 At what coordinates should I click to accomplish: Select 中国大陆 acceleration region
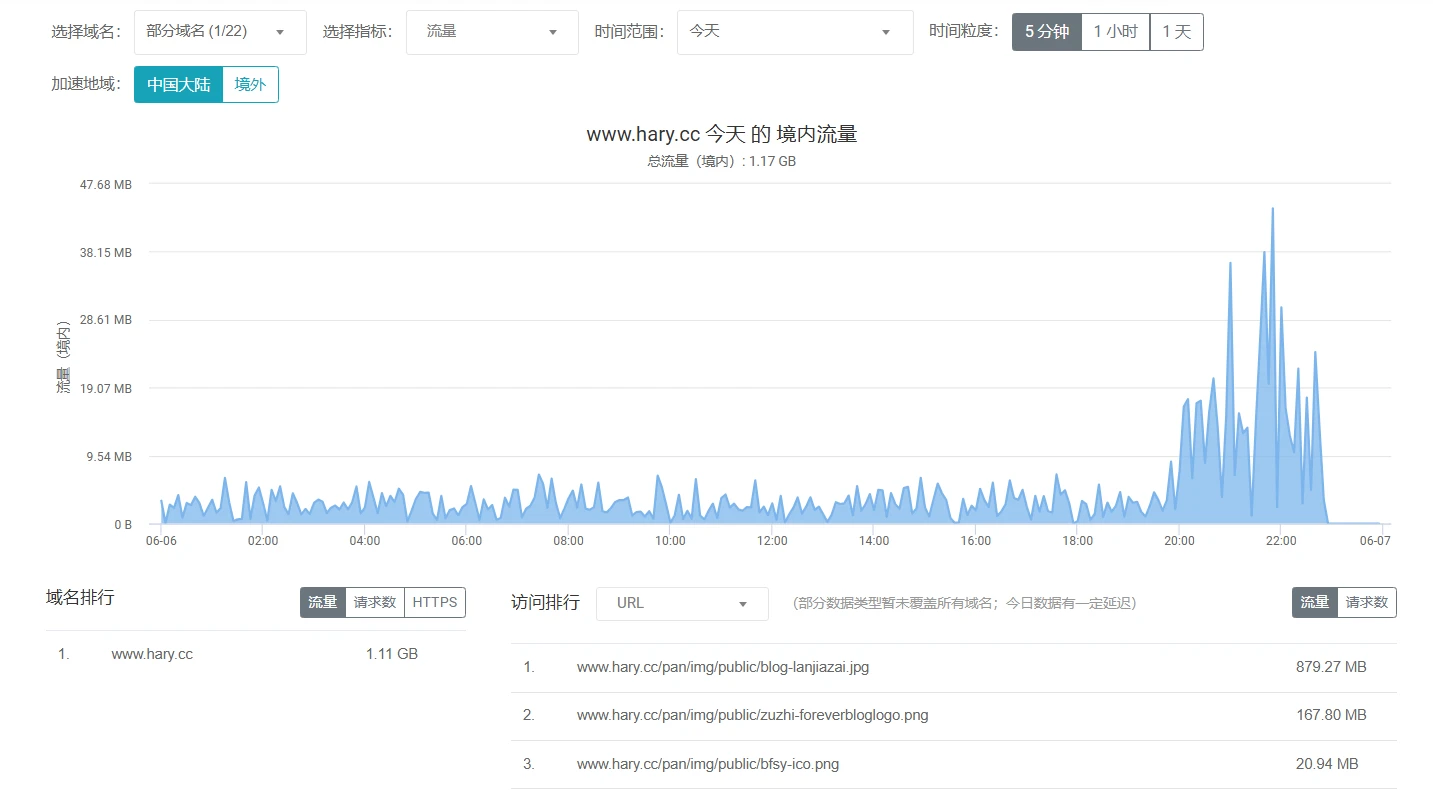pyautogui.click(x=178, y=85)
